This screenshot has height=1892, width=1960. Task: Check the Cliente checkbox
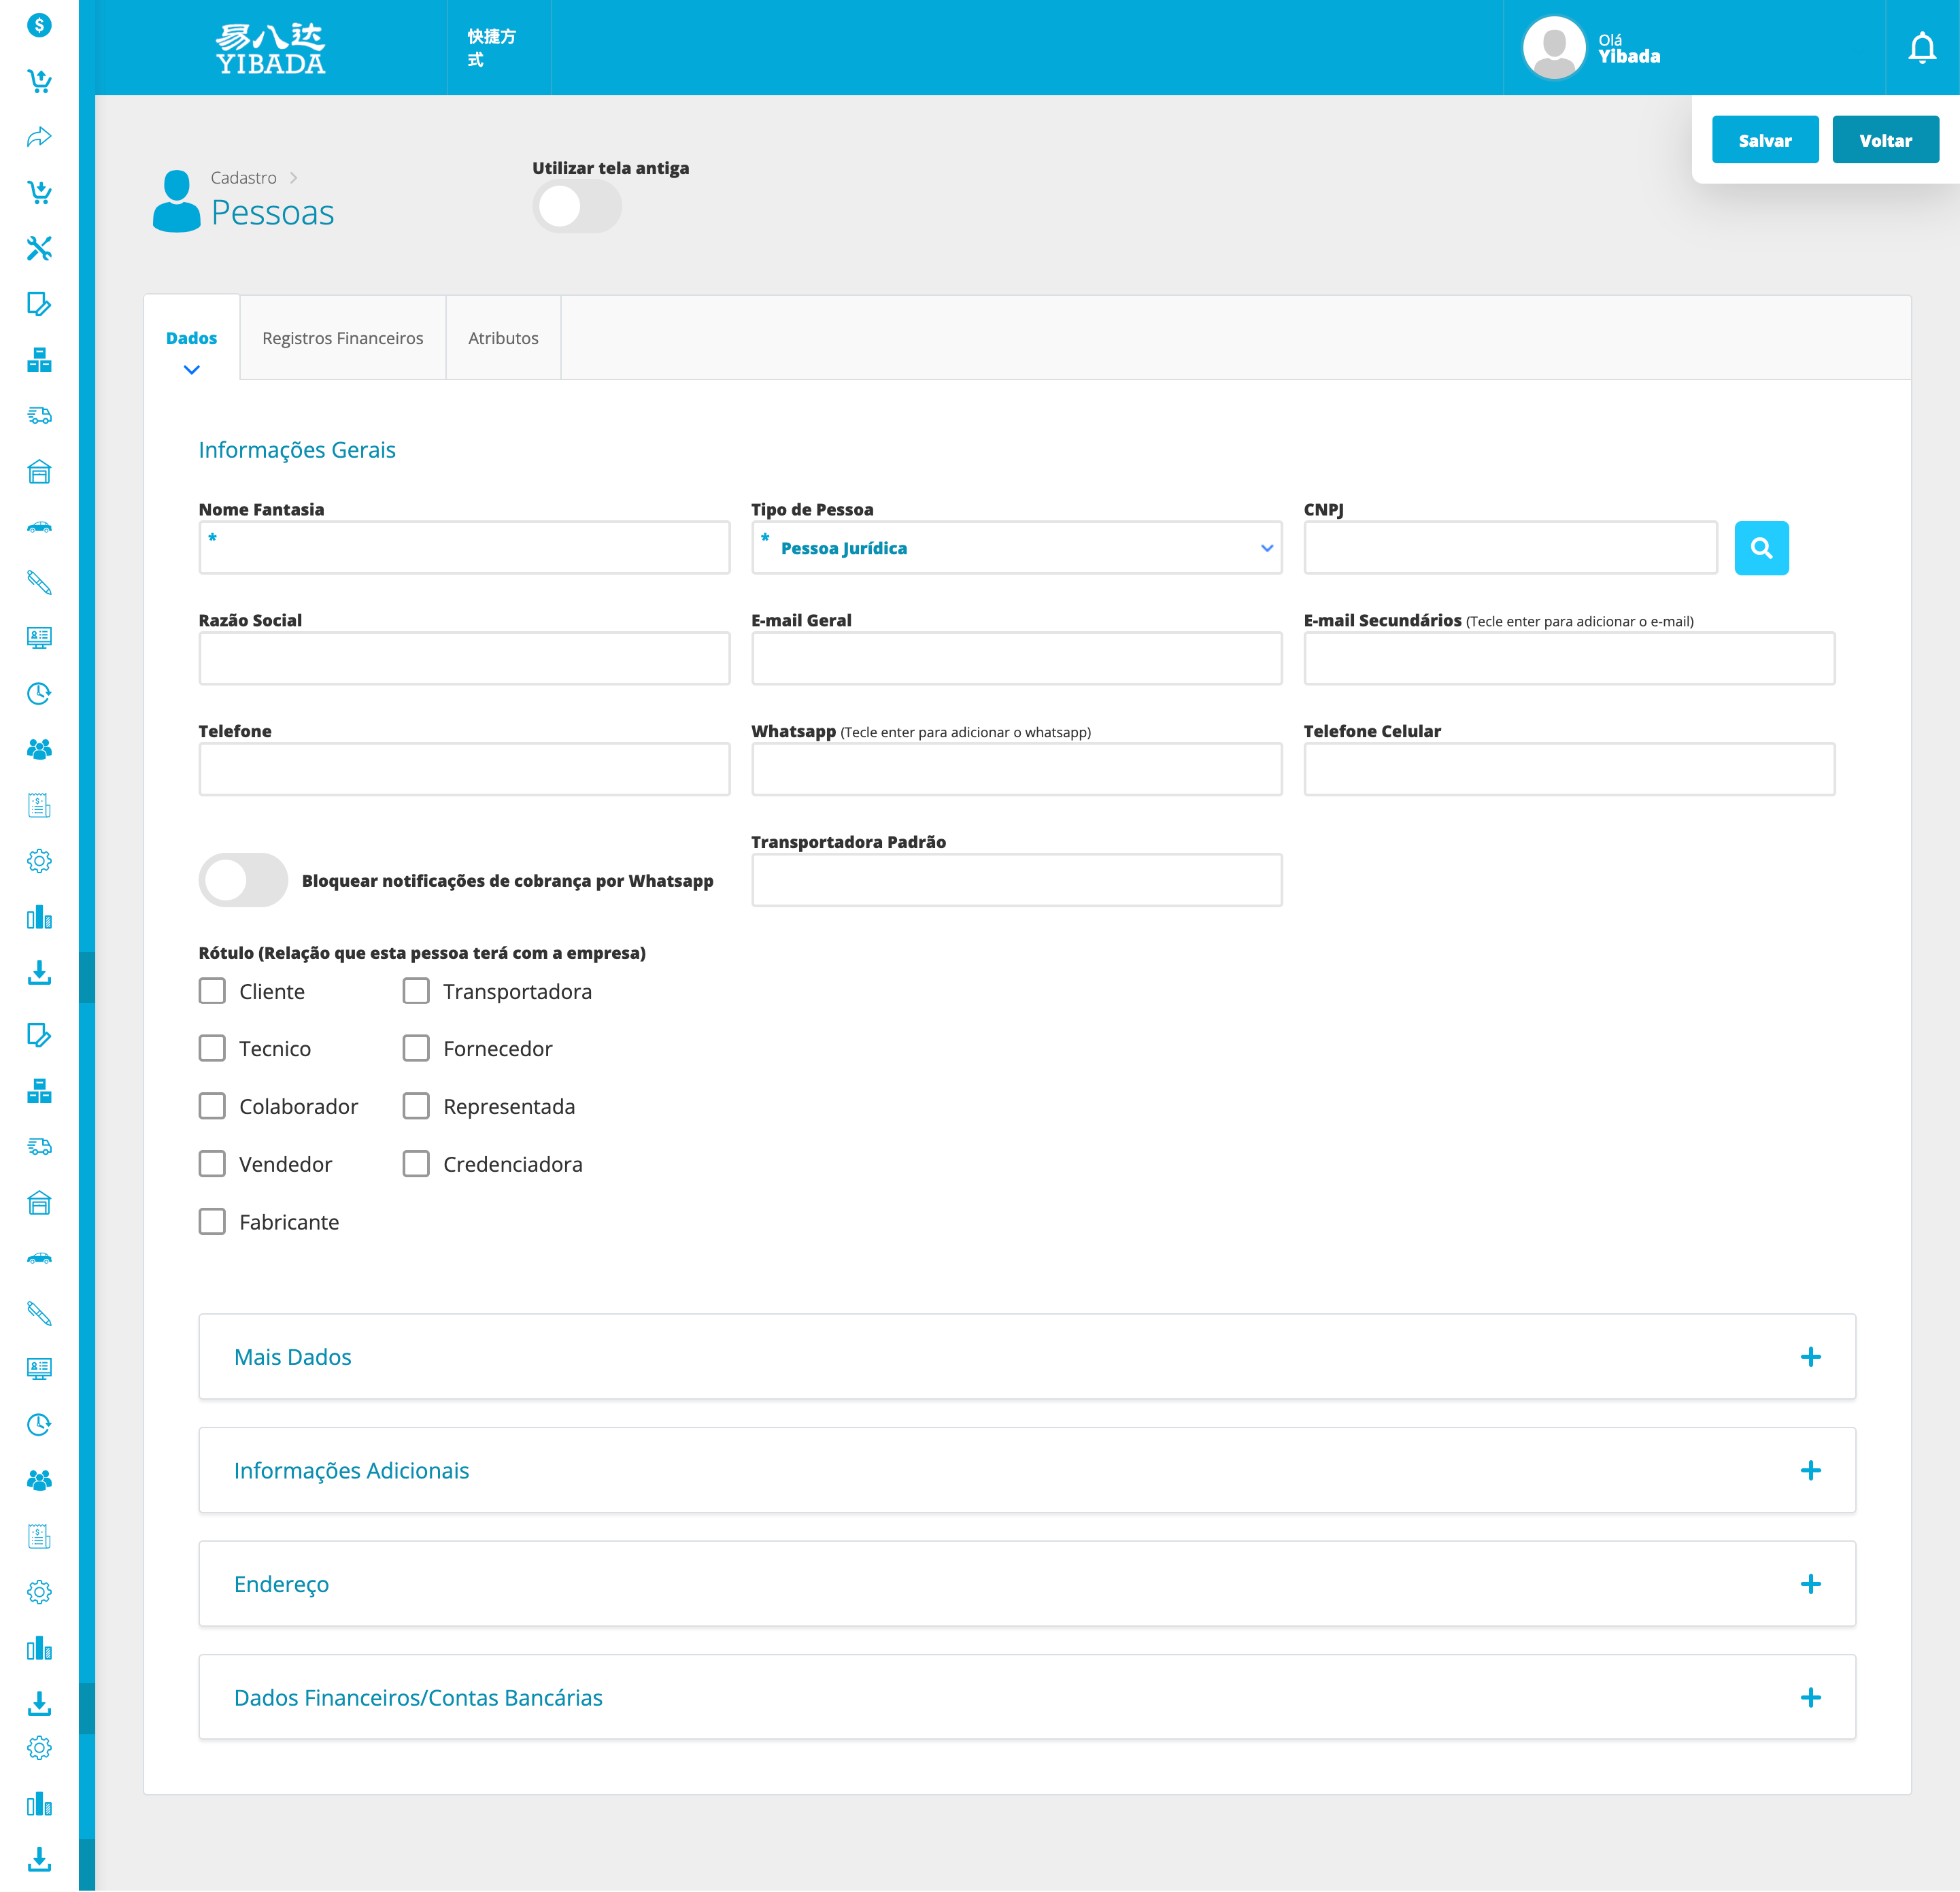click(x=212, y=991)
